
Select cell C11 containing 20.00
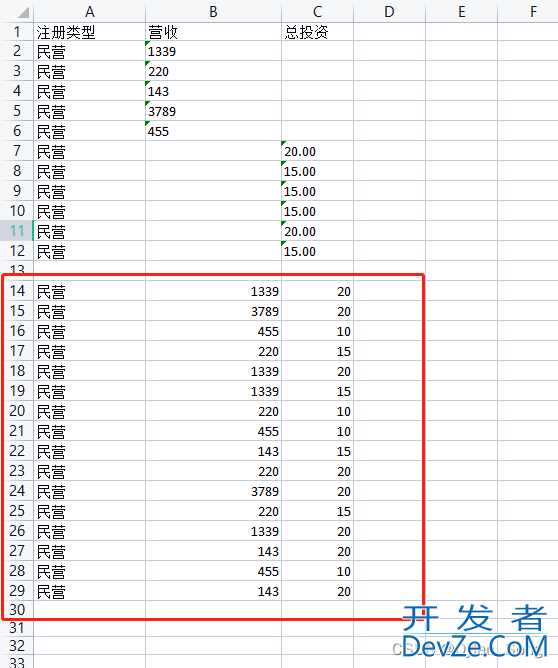pyautogui.click(x=317, y=231)
